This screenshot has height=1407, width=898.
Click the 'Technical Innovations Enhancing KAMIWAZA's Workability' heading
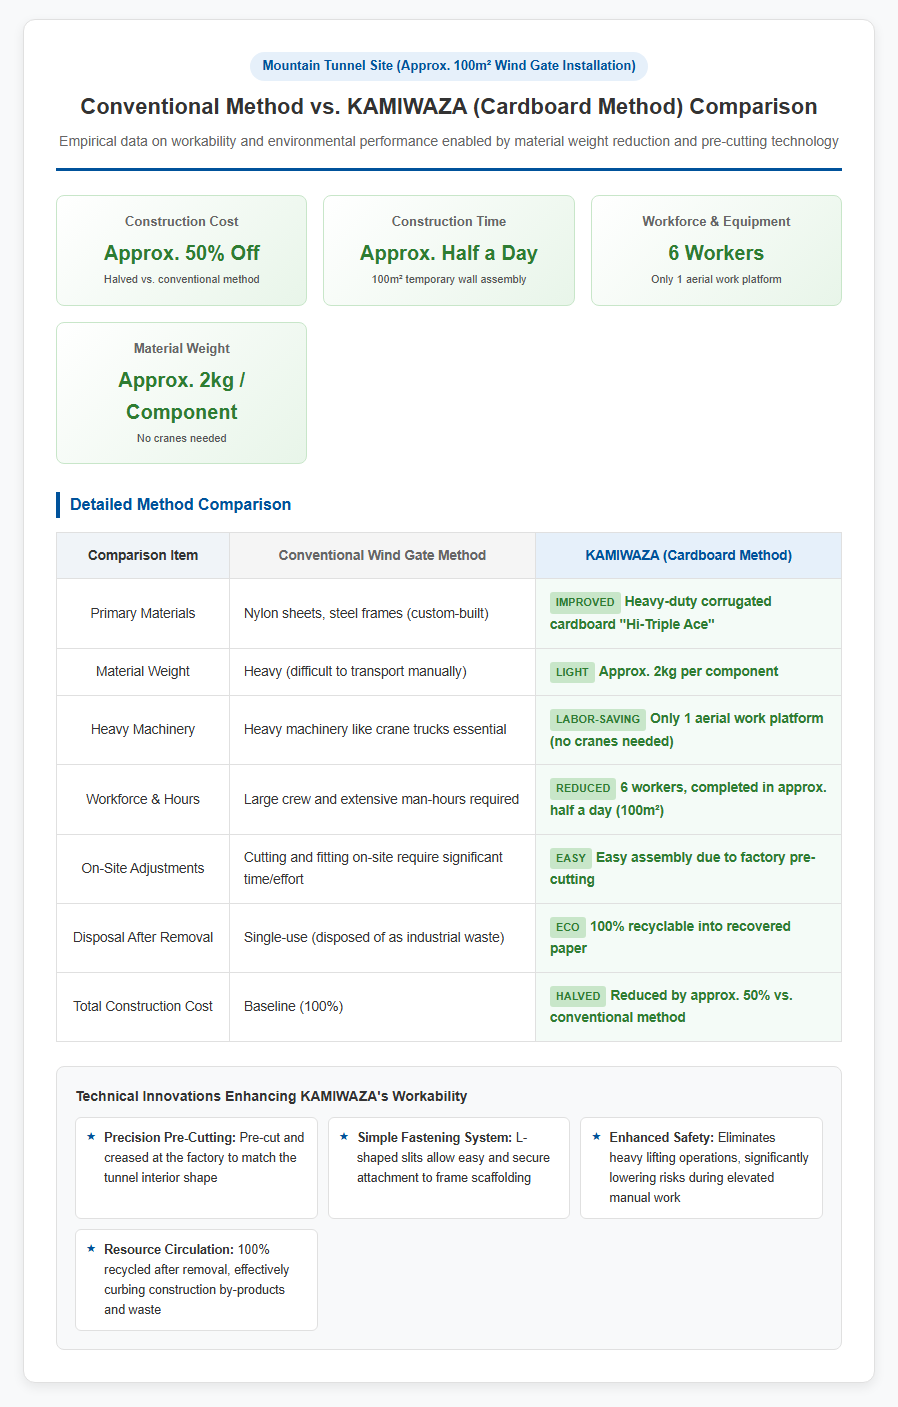[x=272, y=1096]
